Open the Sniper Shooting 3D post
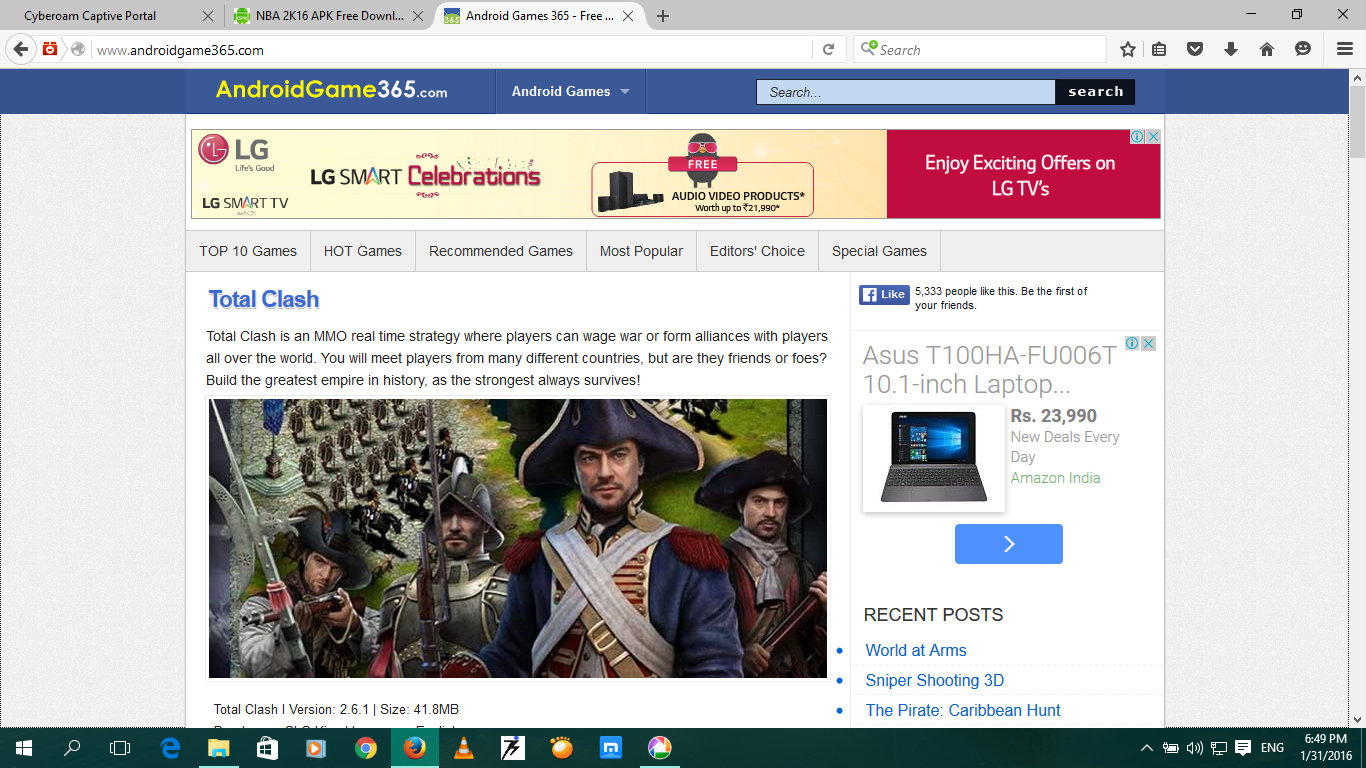This screenshot has height=768, width=1366. tap(935, 680)
